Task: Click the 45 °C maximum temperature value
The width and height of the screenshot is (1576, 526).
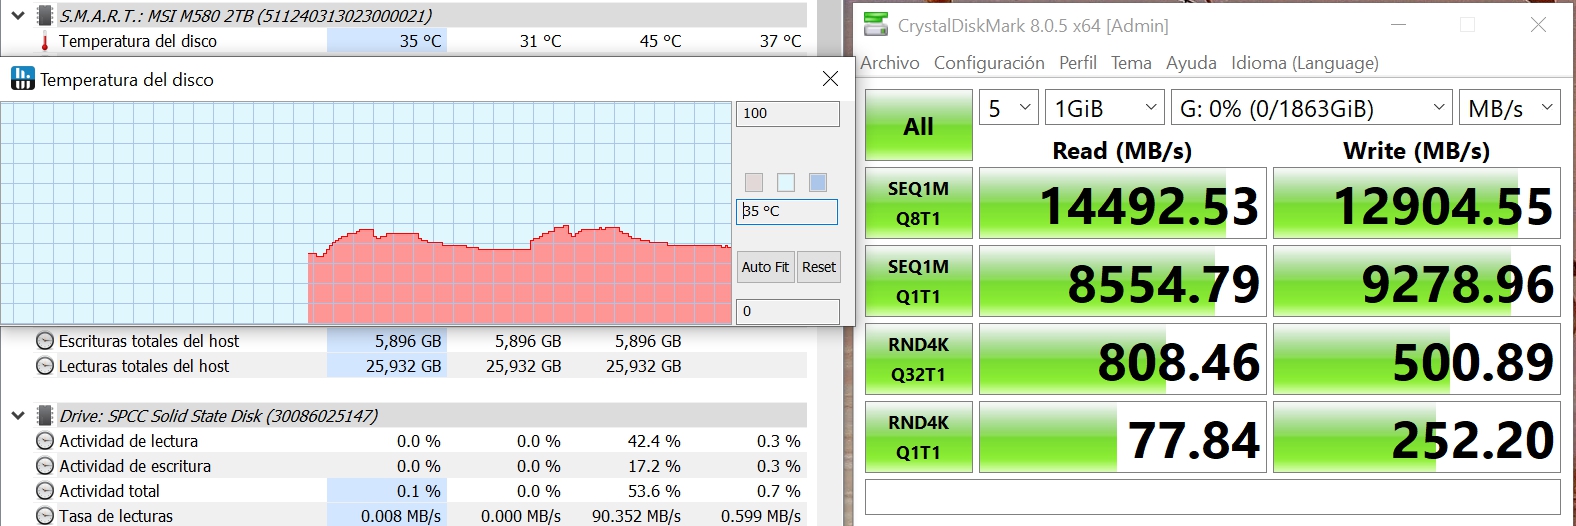Action: pos(660,41)
